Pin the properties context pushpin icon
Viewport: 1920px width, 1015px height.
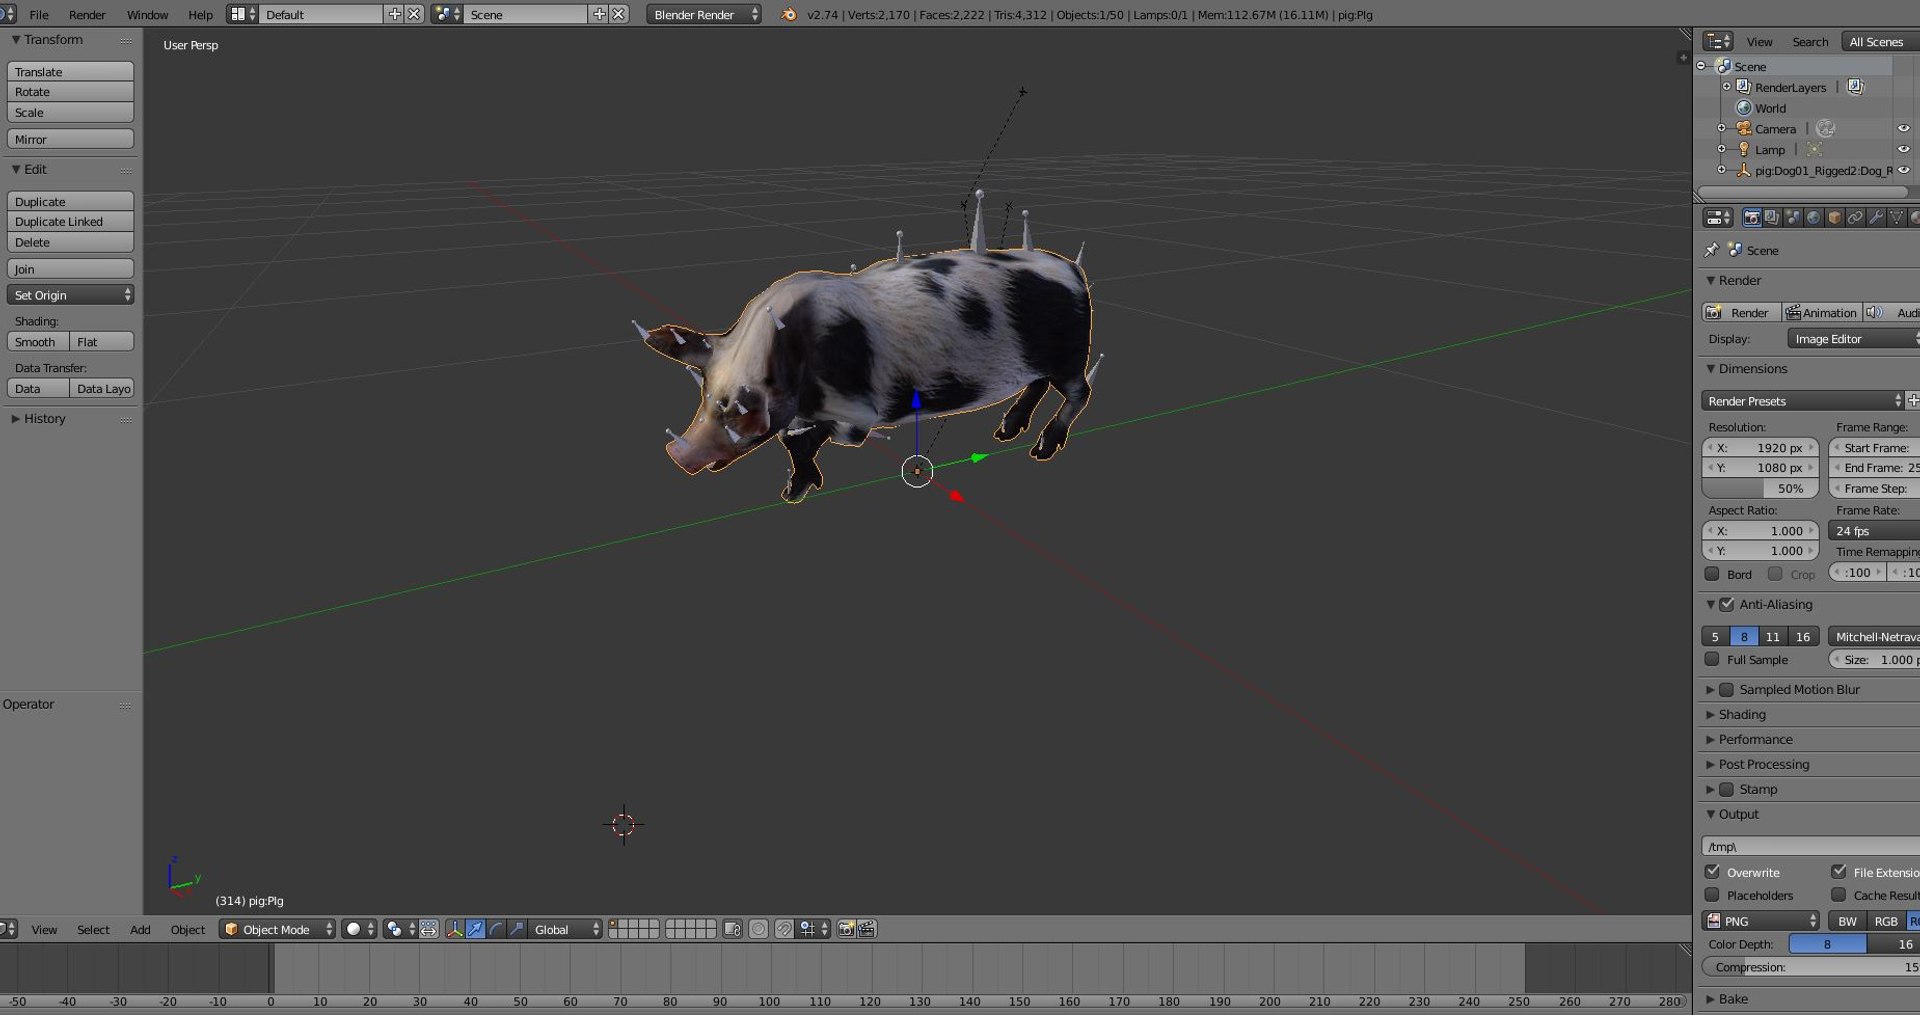pos(1712,250)
